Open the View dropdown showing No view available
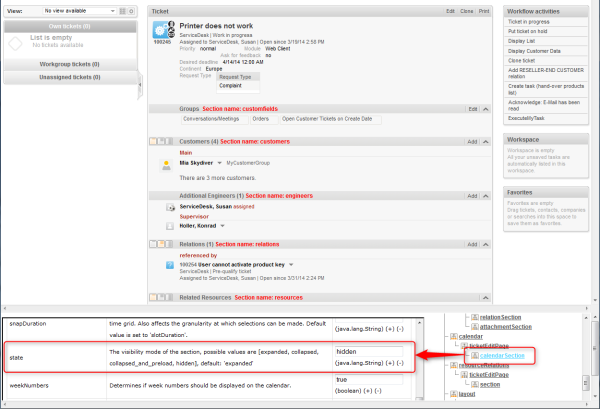This screenshot has height=409, width=600. (79, 11)
